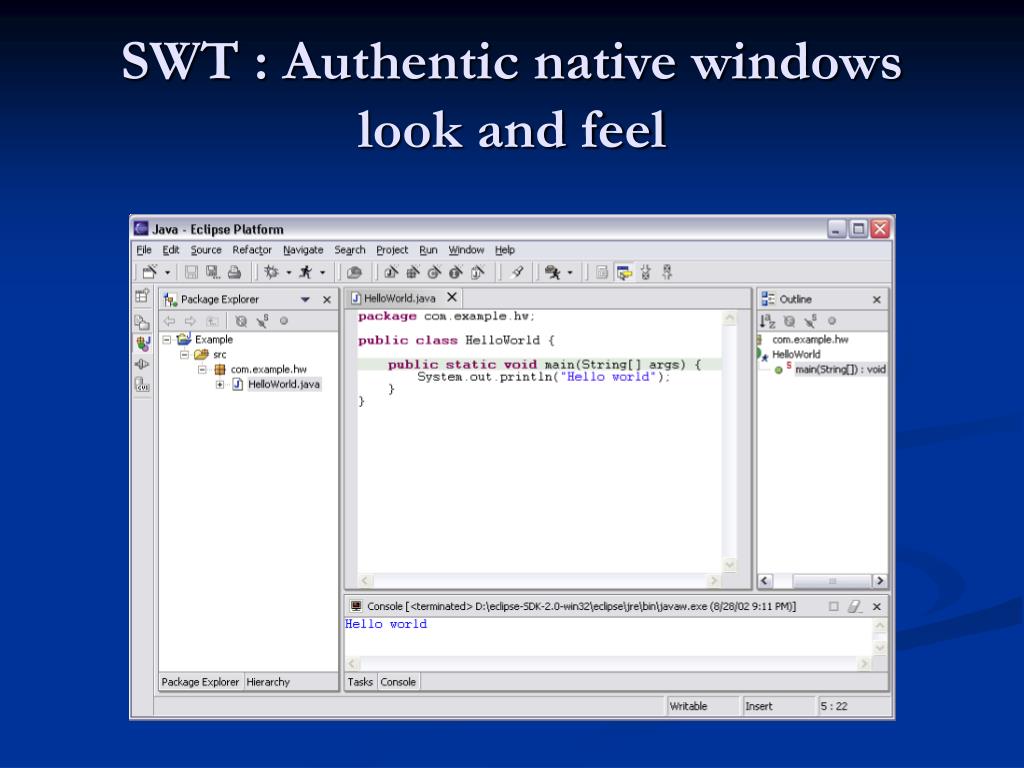Collapse the Example project node
This screenshot has width=1024, height=768.
pos(167,340)
